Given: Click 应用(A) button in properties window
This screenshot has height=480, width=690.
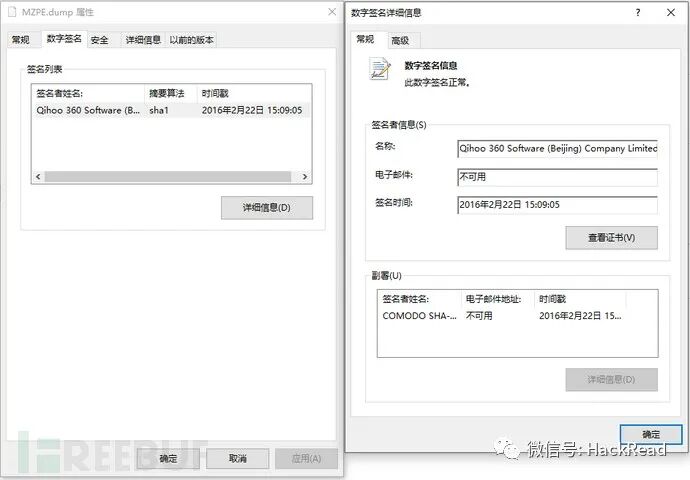Looking at the screenshot, I should coord(306,458).
